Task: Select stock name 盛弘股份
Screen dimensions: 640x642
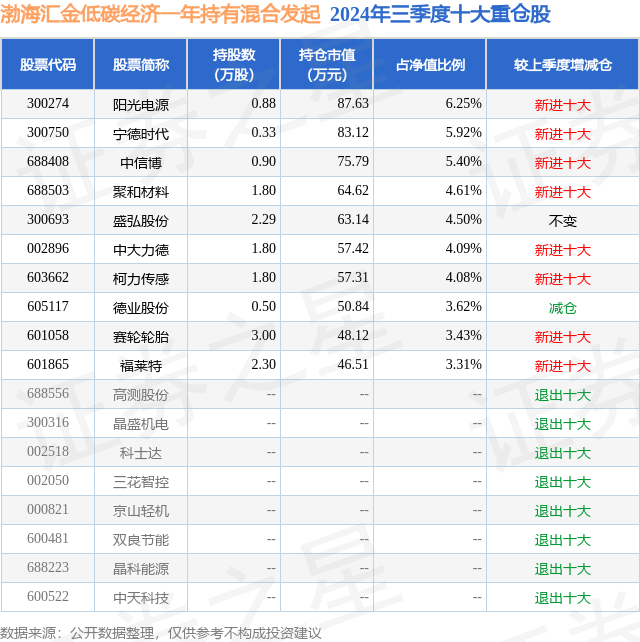Action: coord(141,221)
